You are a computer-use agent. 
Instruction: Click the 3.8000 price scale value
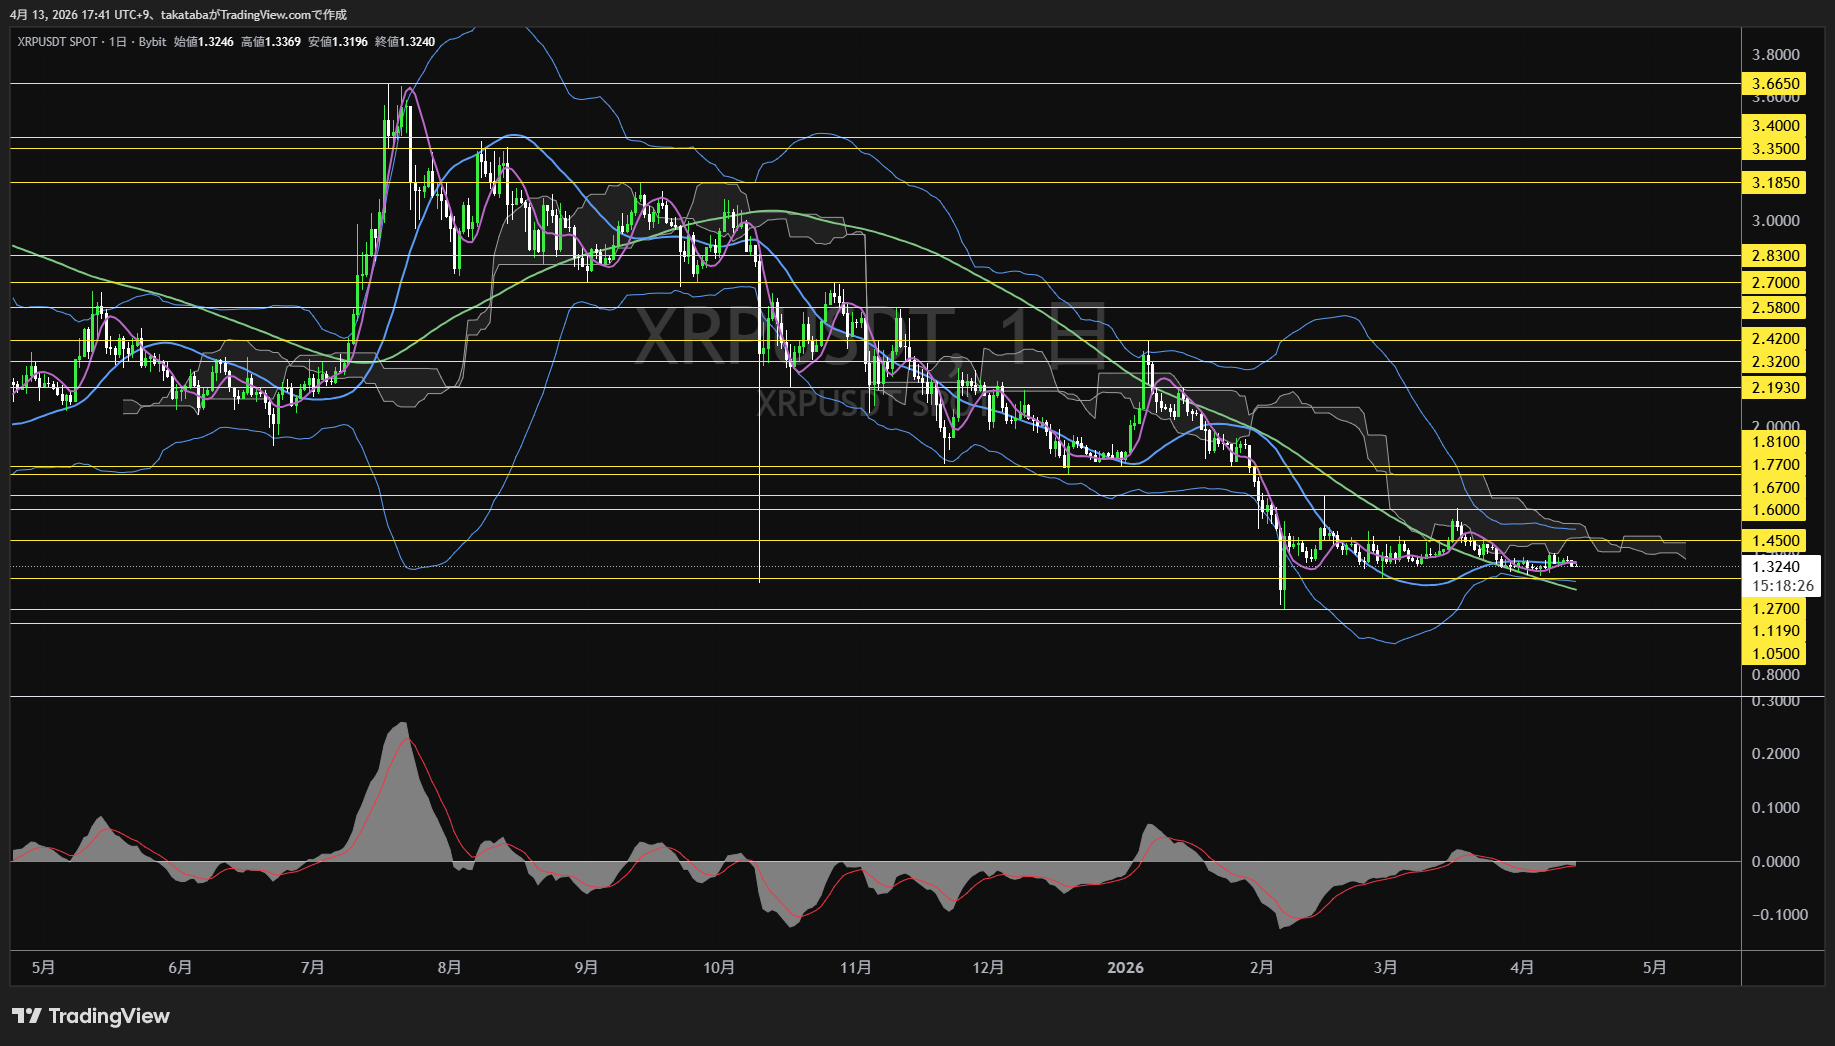1775,55
